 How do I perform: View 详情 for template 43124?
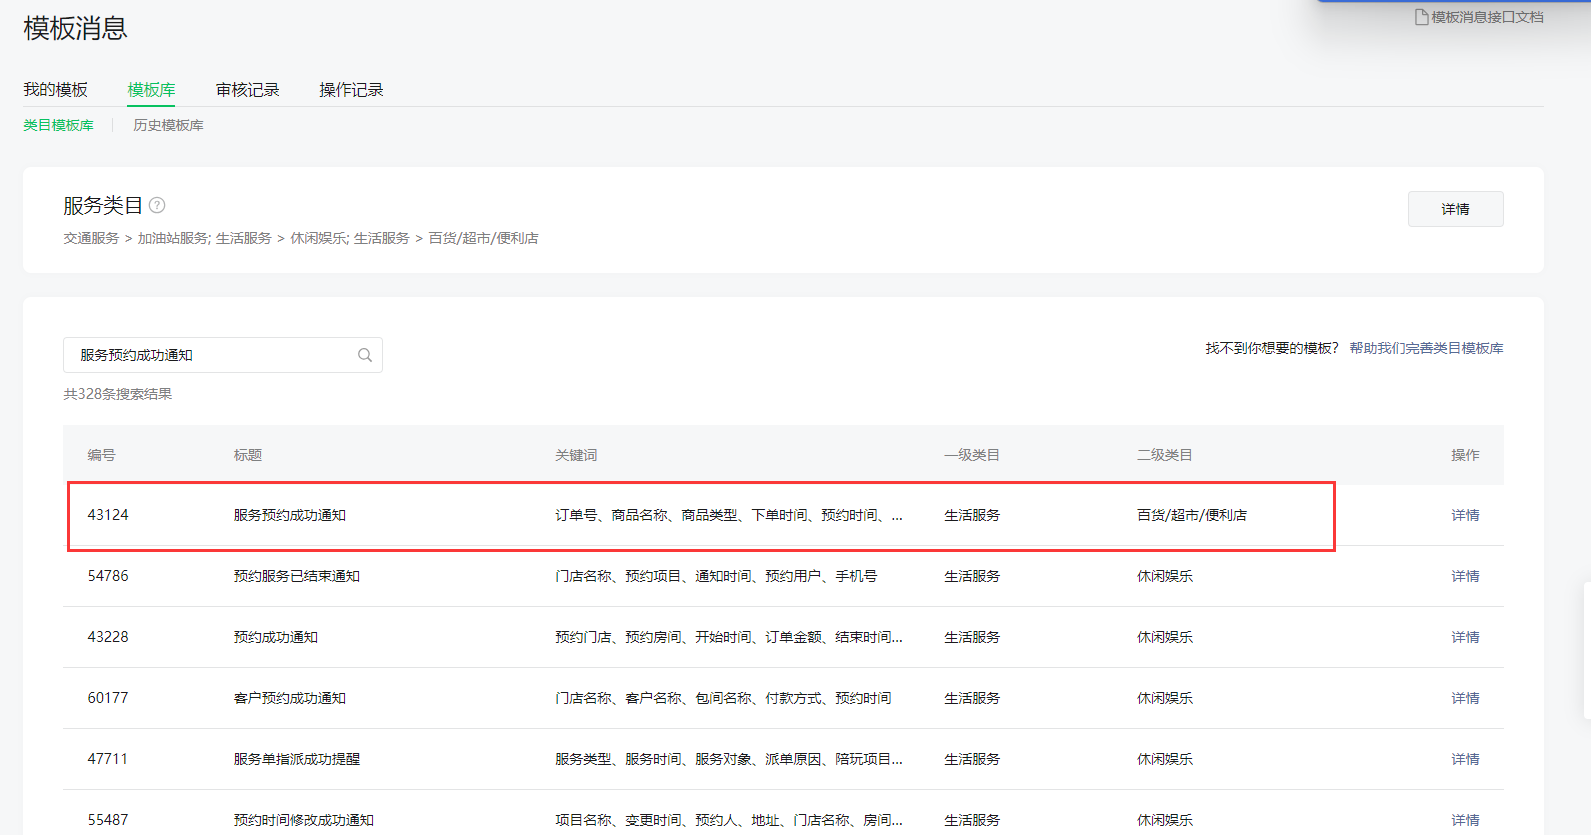coord(1465,515)
